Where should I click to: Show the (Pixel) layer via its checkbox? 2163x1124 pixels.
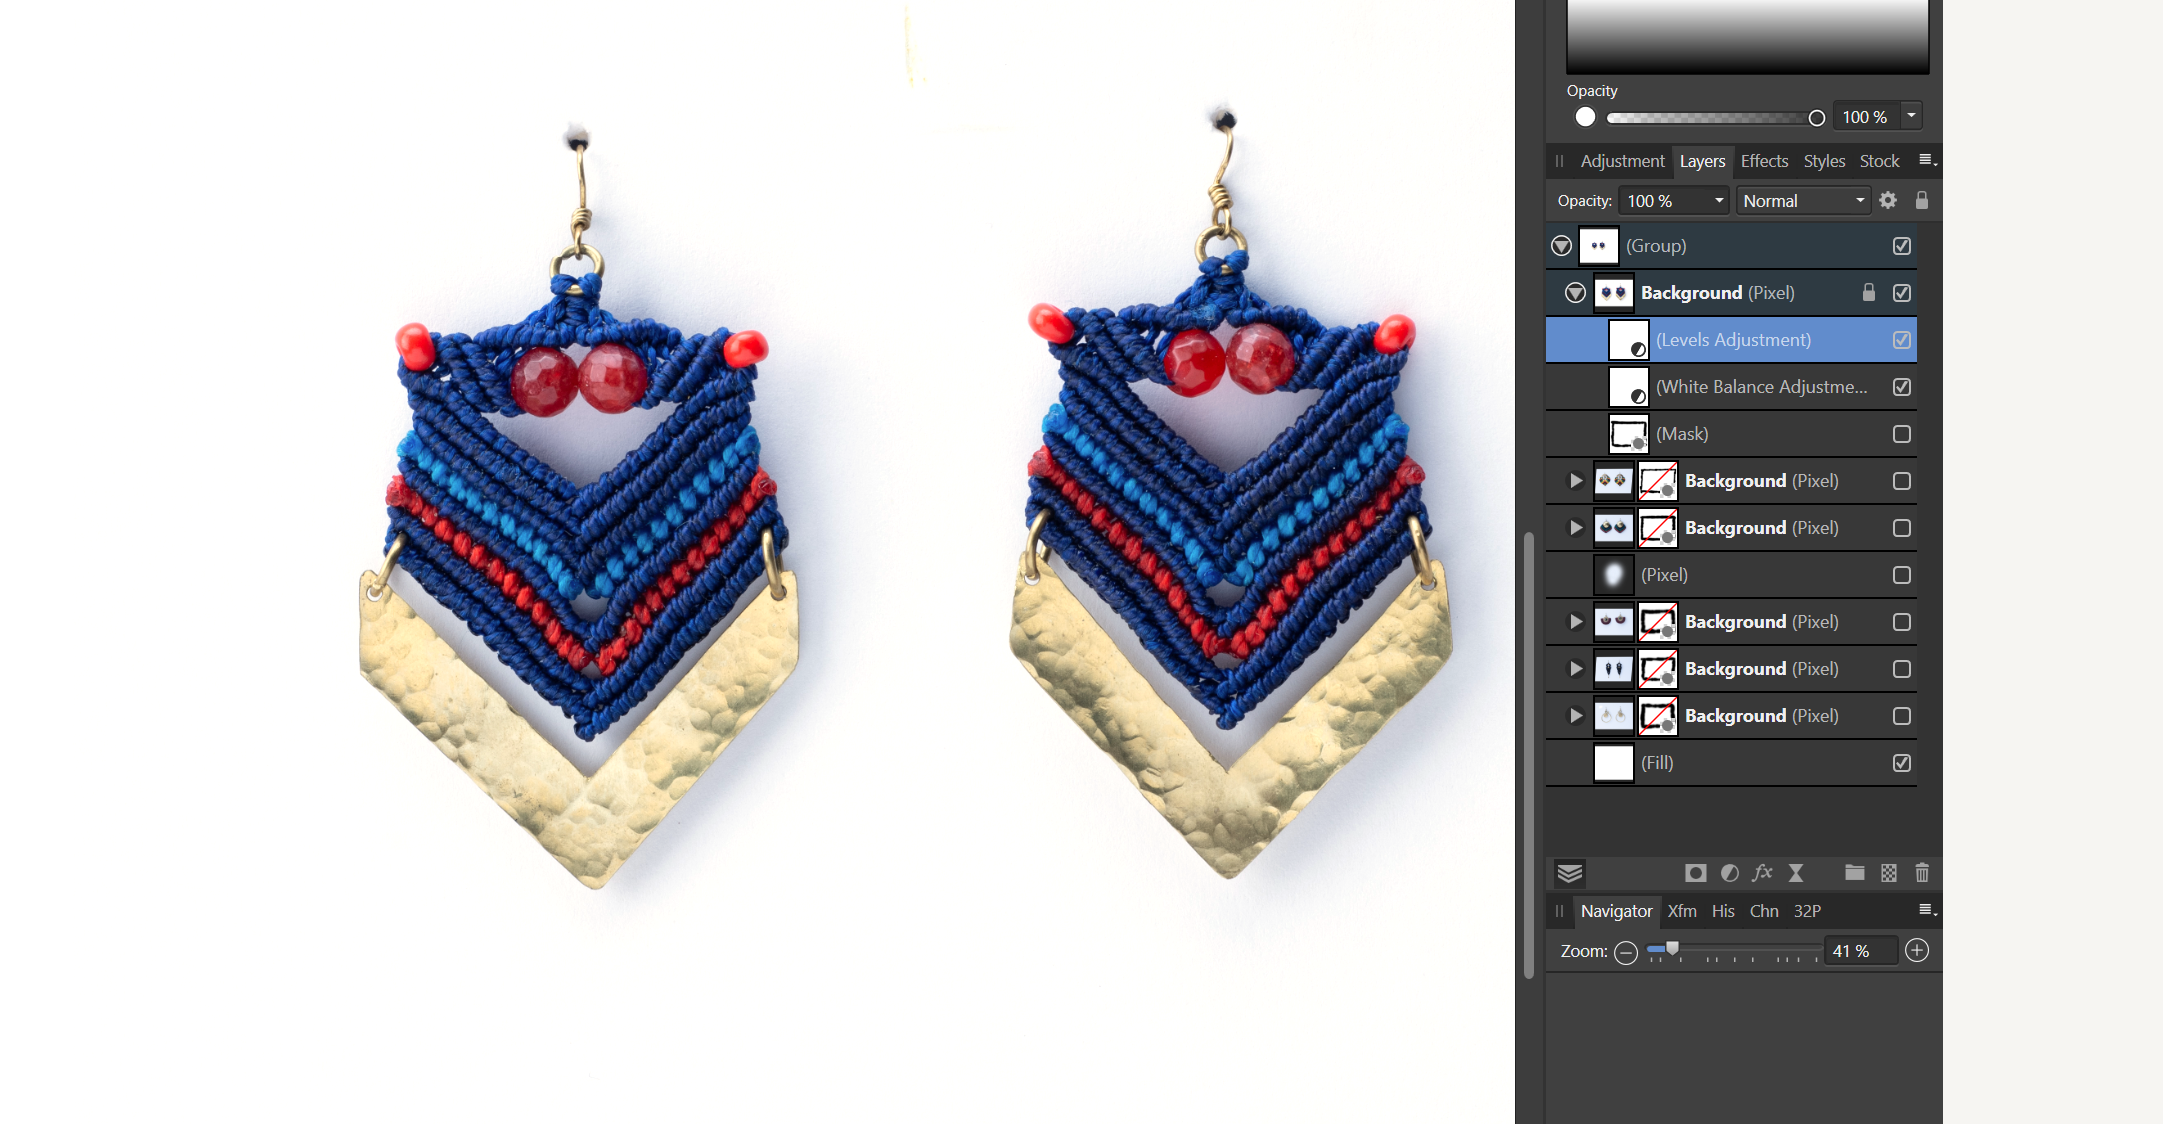(1901, 575)
